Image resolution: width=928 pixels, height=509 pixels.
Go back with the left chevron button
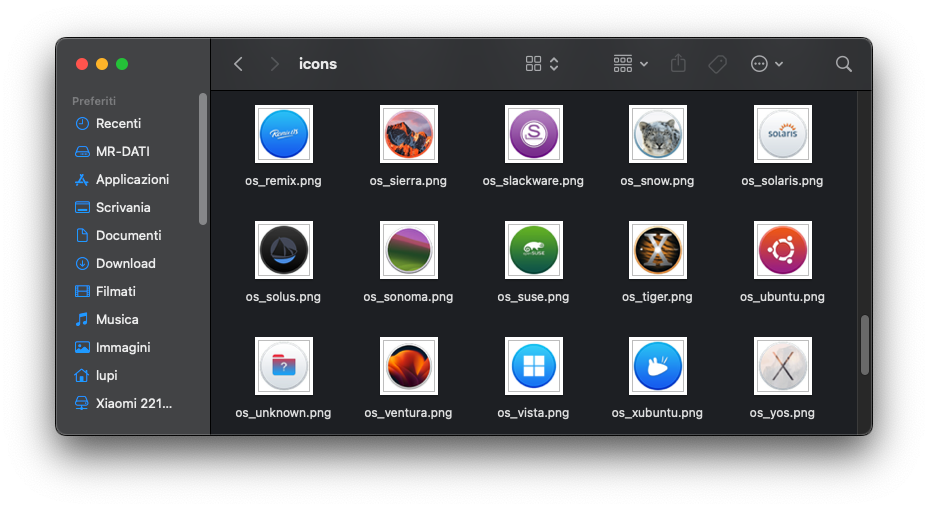pos(239,64)
